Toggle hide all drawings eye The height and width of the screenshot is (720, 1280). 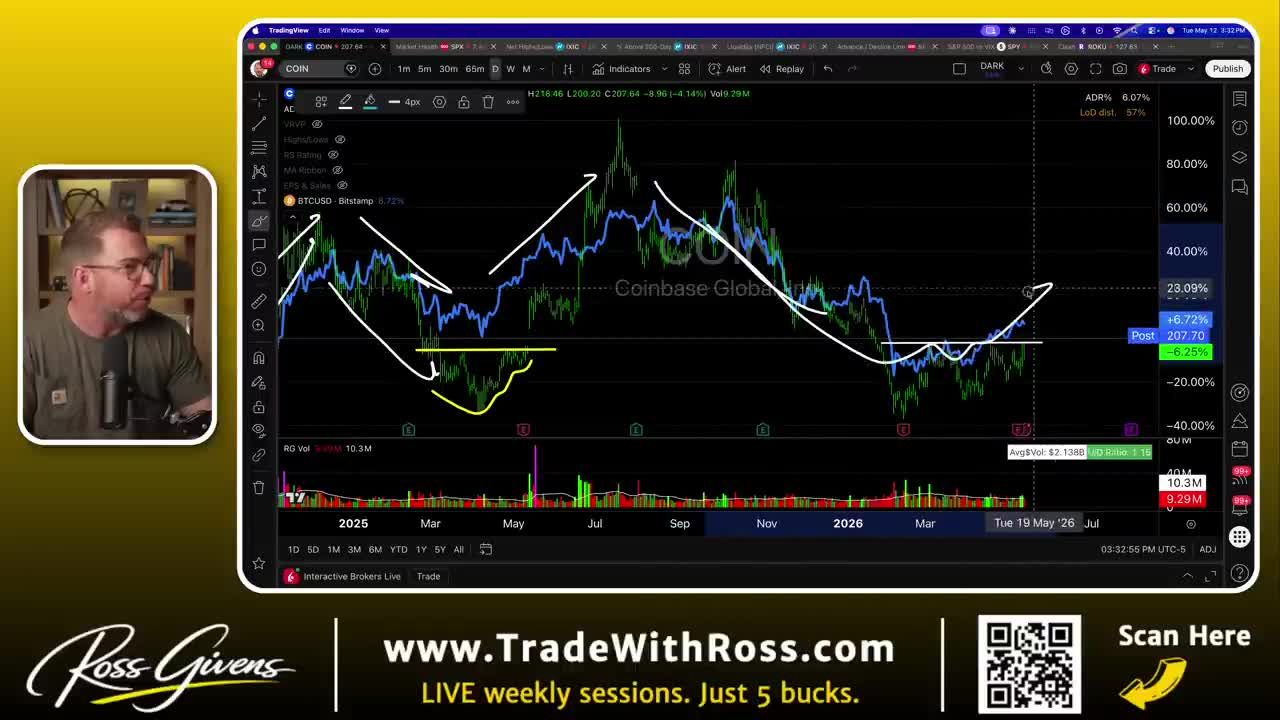pos(259,430)
